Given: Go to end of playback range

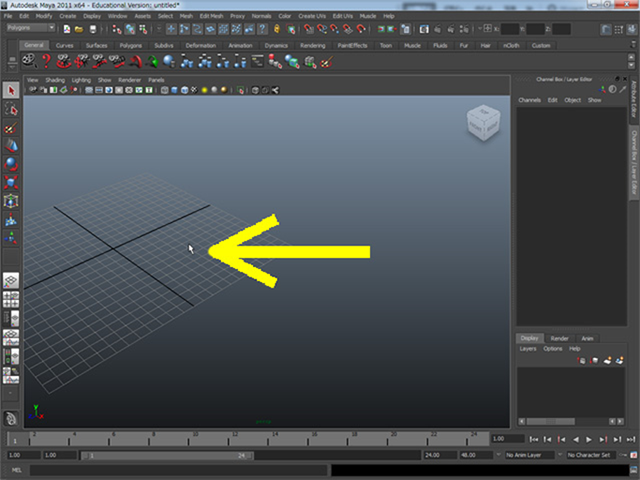Looking at the screenshot, I should pos(631,439).
